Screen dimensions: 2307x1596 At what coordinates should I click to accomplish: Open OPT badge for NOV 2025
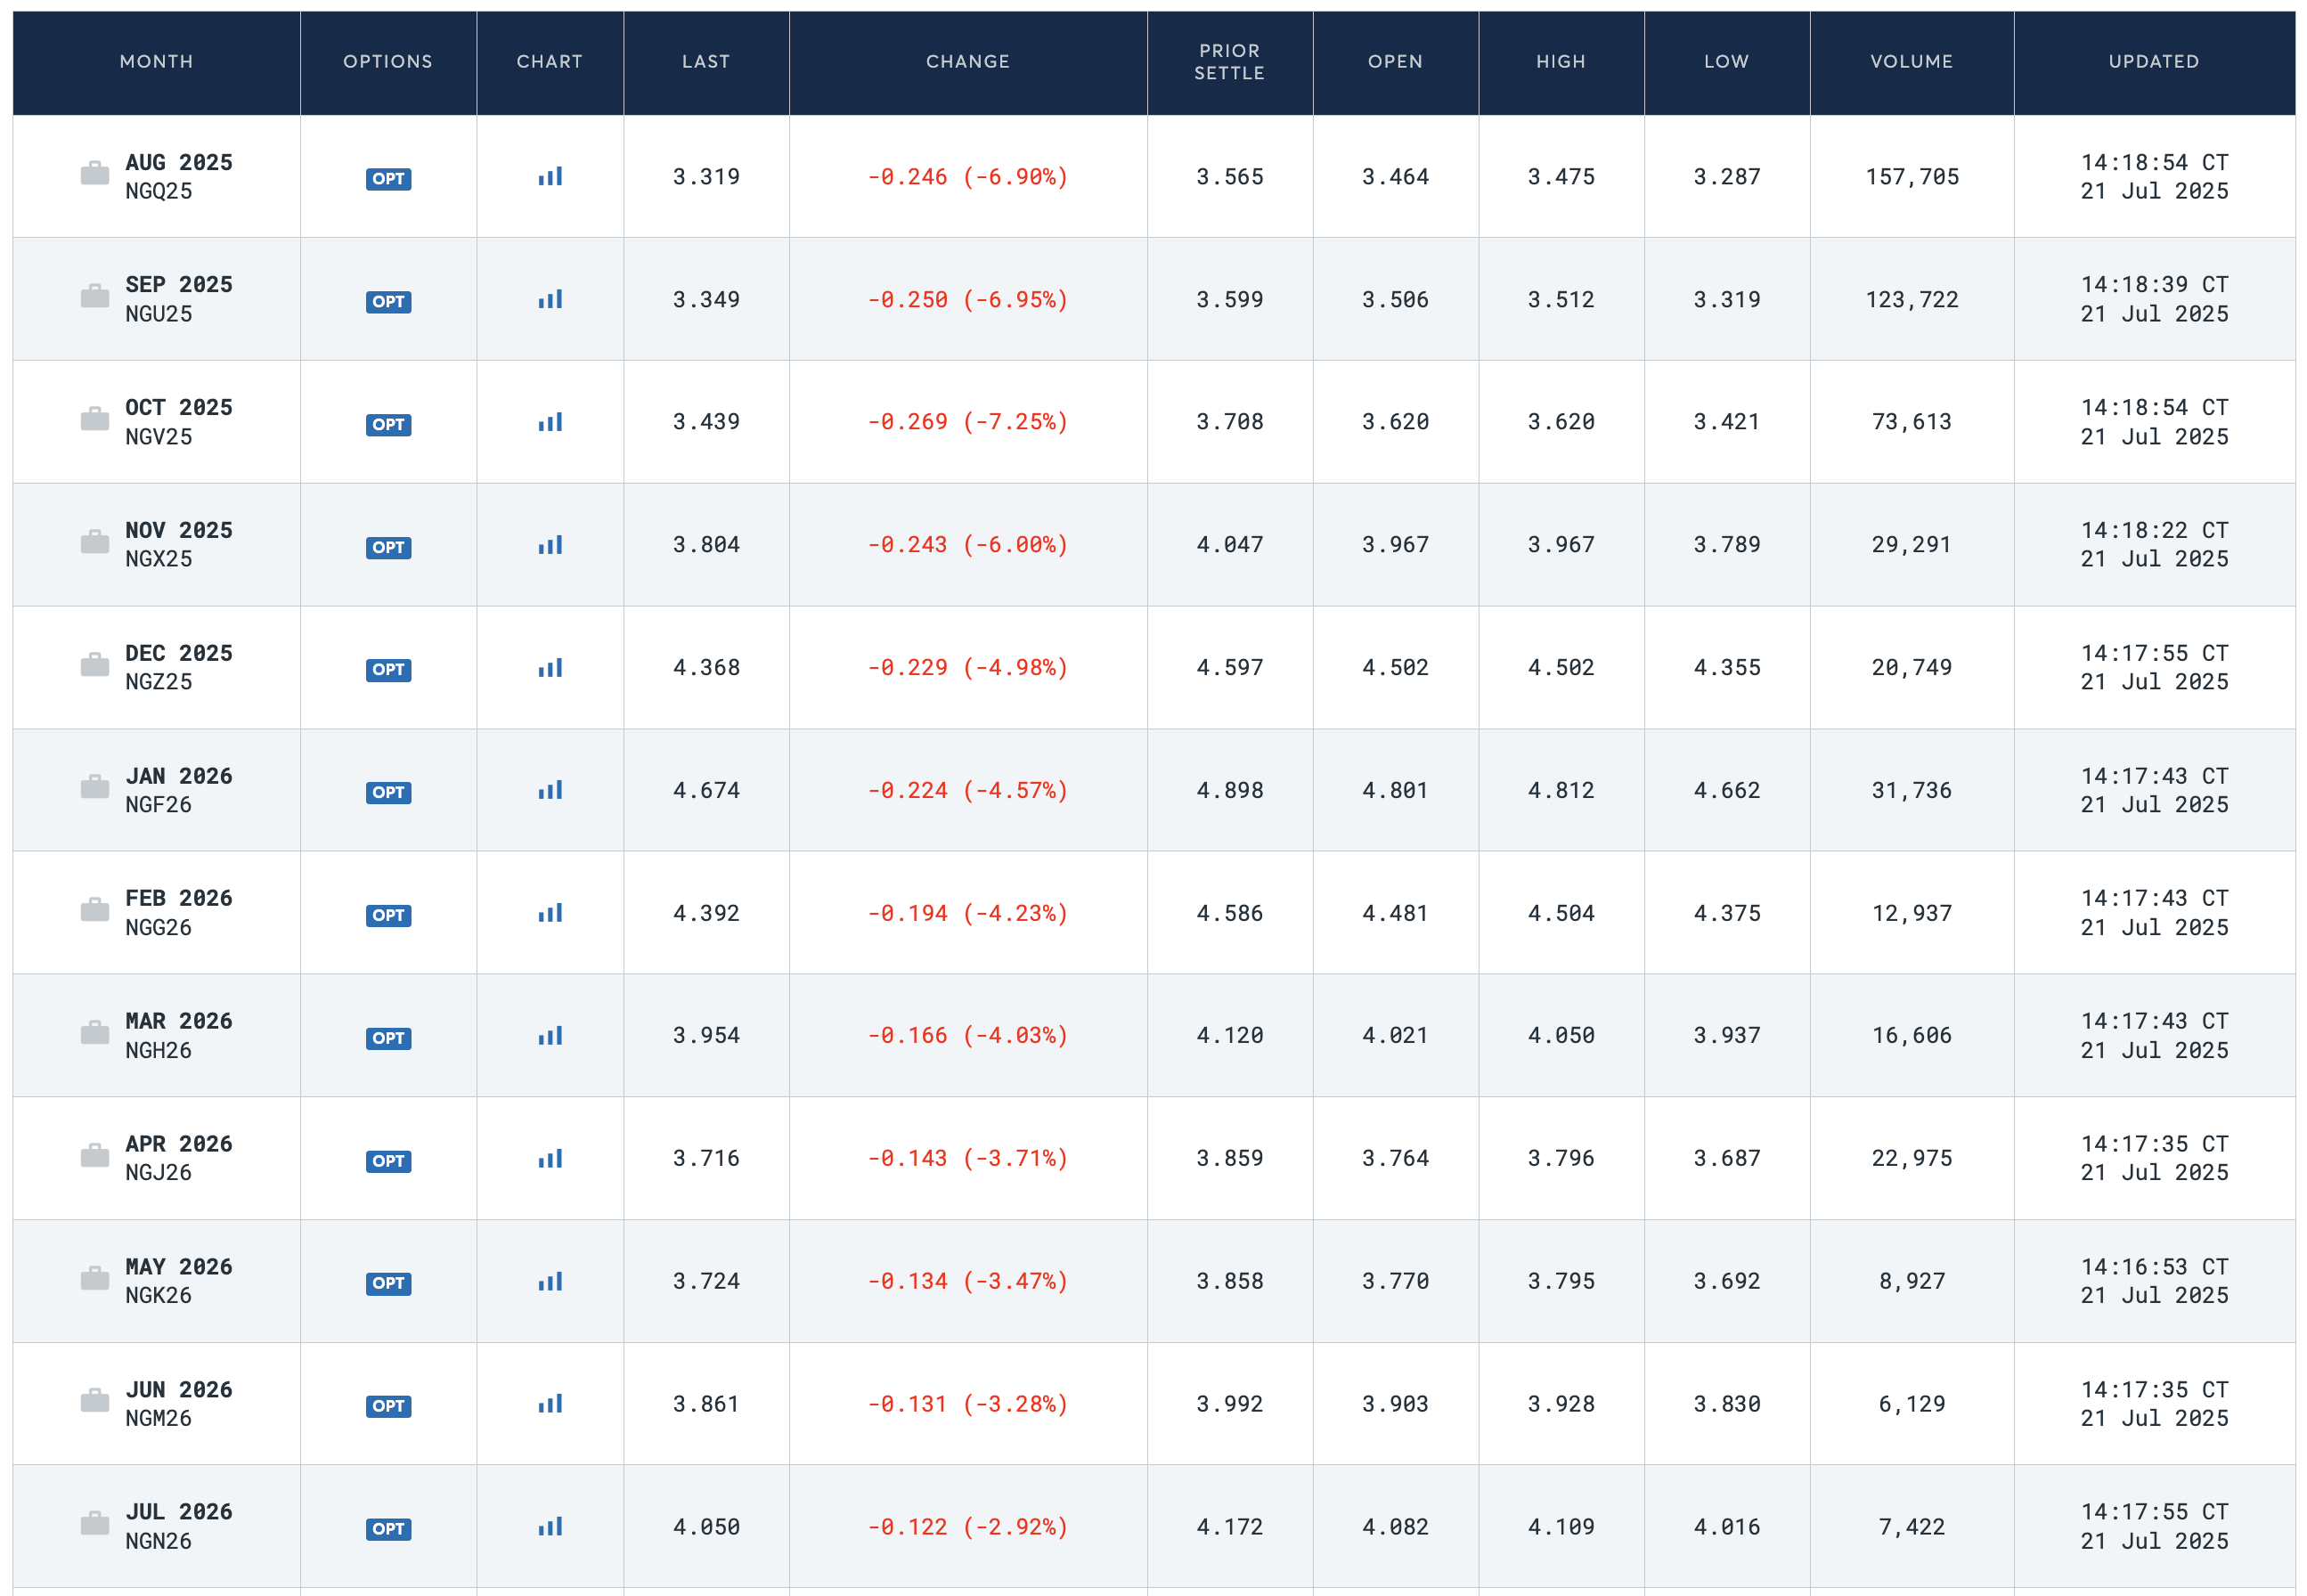[x=388, y=548]
